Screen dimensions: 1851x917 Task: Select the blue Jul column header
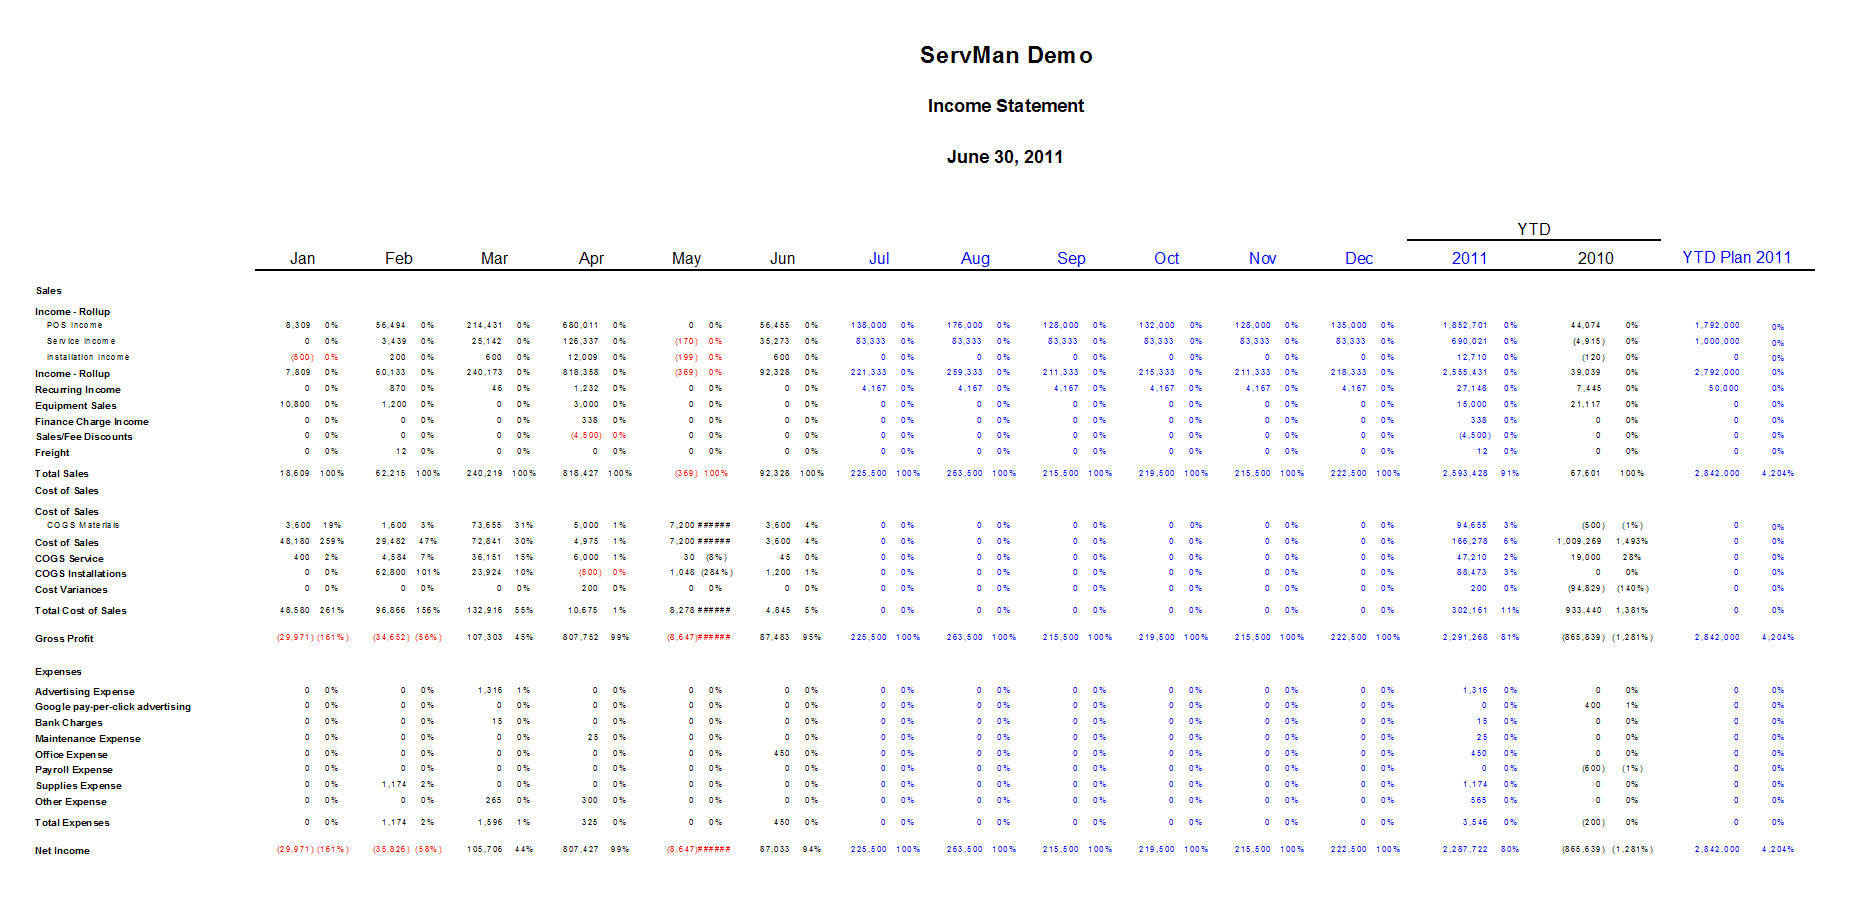879,258
